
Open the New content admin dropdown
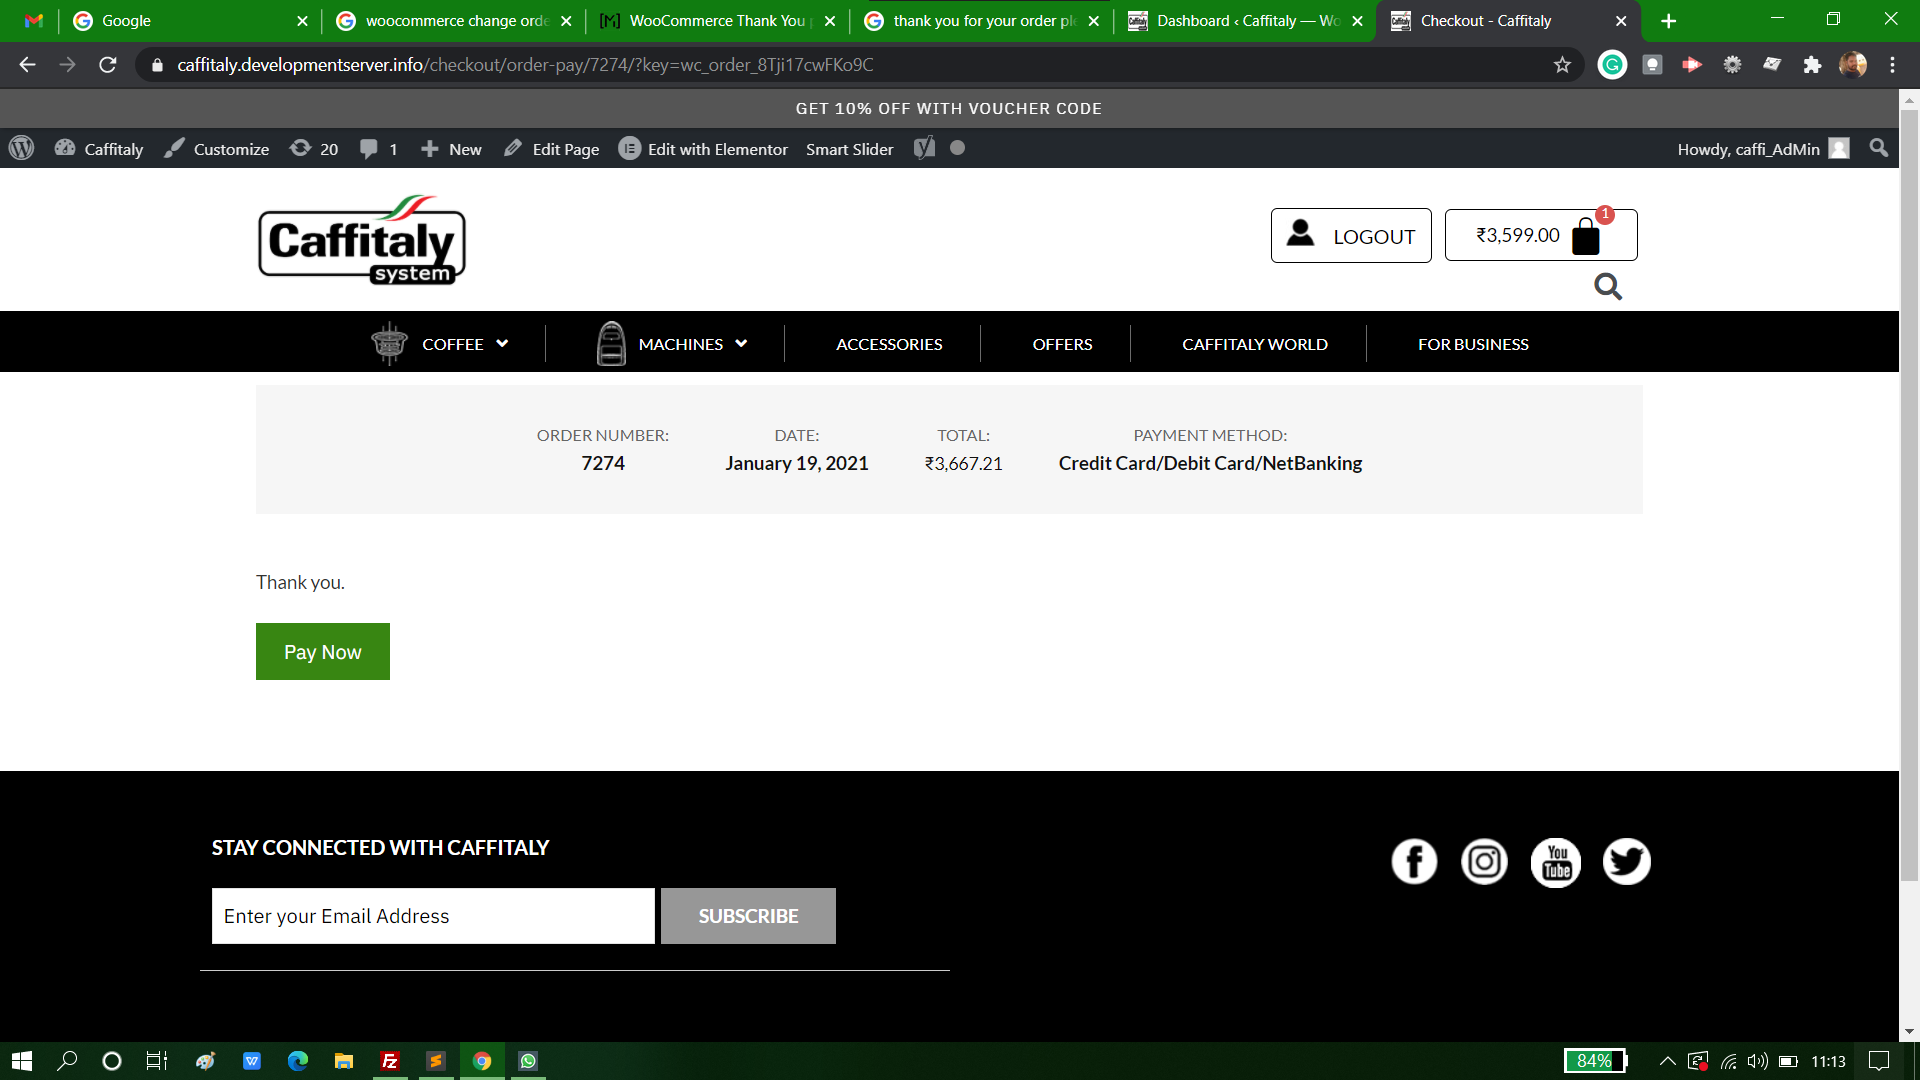click(451, 148)
